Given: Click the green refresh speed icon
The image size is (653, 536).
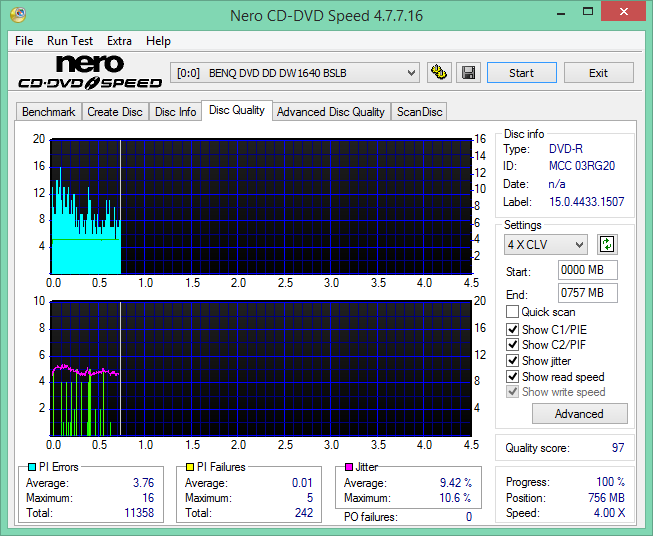Looking at the screenshot, I should (607, 244).
